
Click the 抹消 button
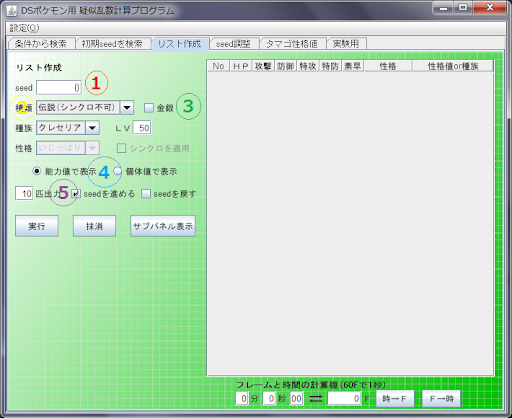[94, 226]
